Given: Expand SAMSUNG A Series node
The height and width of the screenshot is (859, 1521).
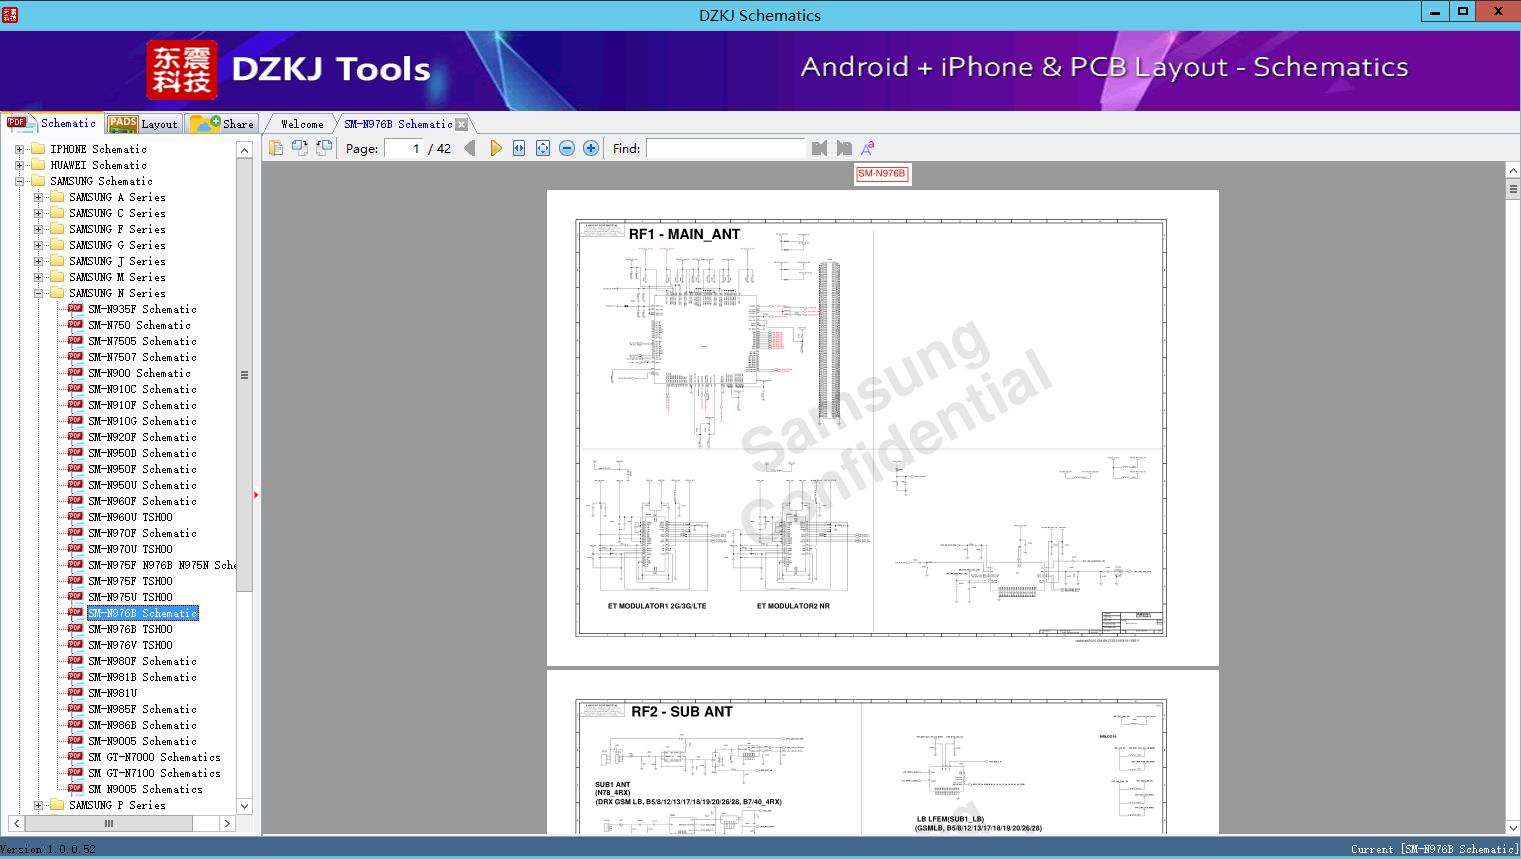Looking at the screenshot, I should coord(38,197).
